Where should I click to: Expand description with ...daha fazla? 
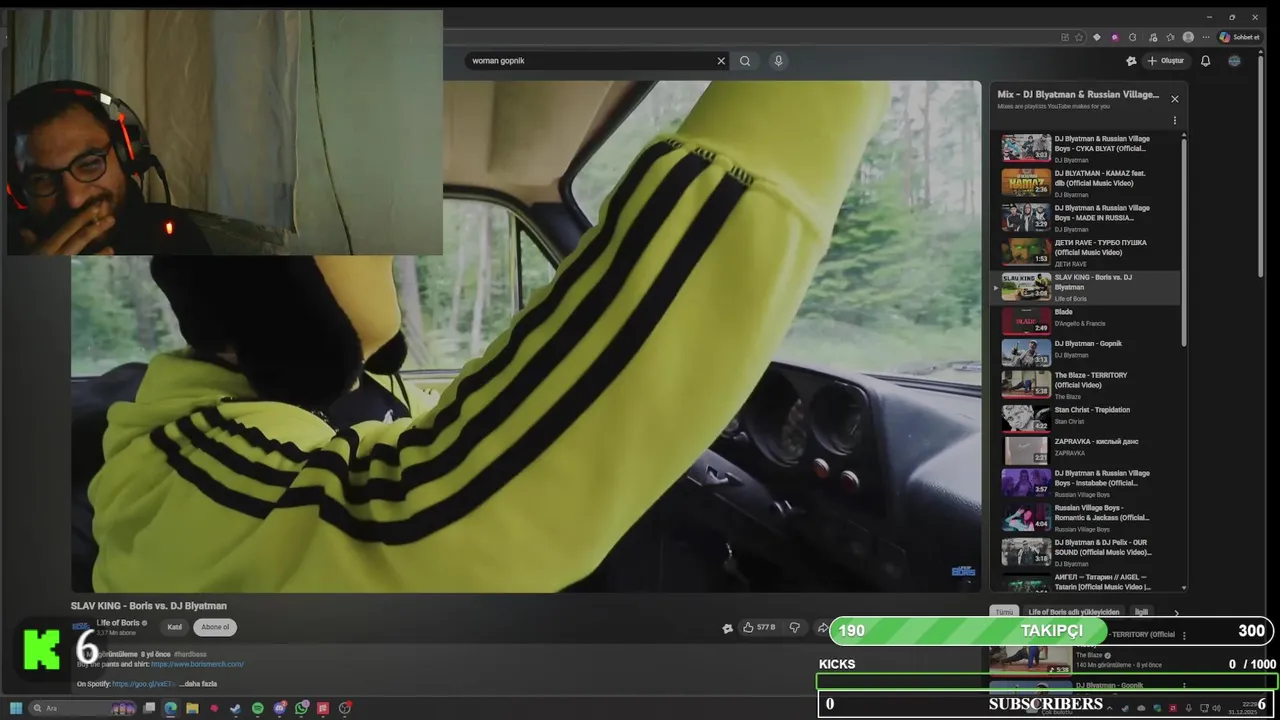pos(198,684)
